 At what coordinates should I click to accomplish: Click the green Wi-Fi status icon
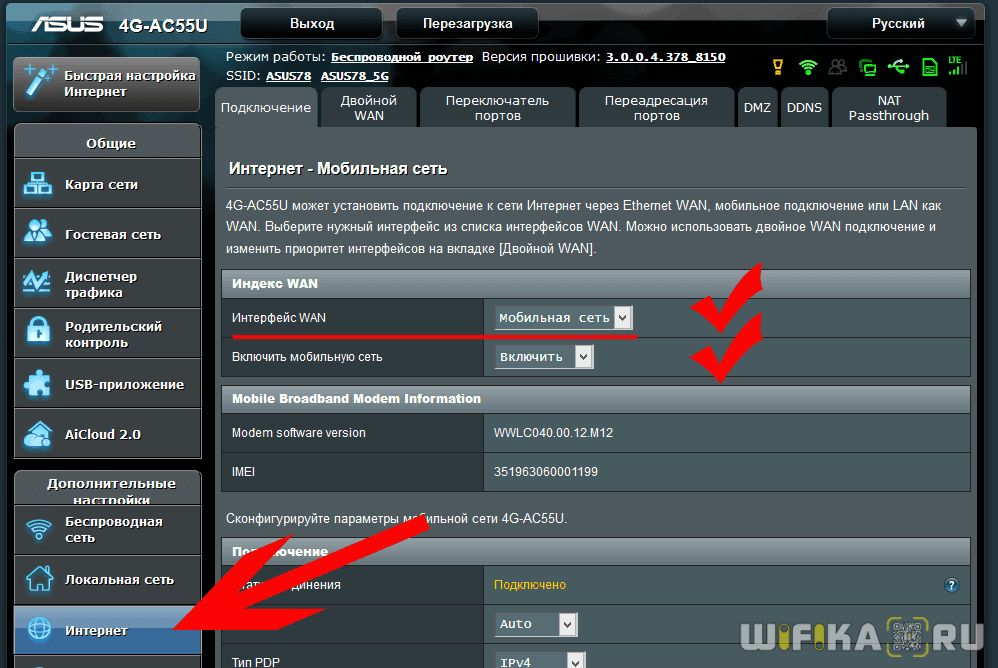pyautogui.click(x=807, y=67)
